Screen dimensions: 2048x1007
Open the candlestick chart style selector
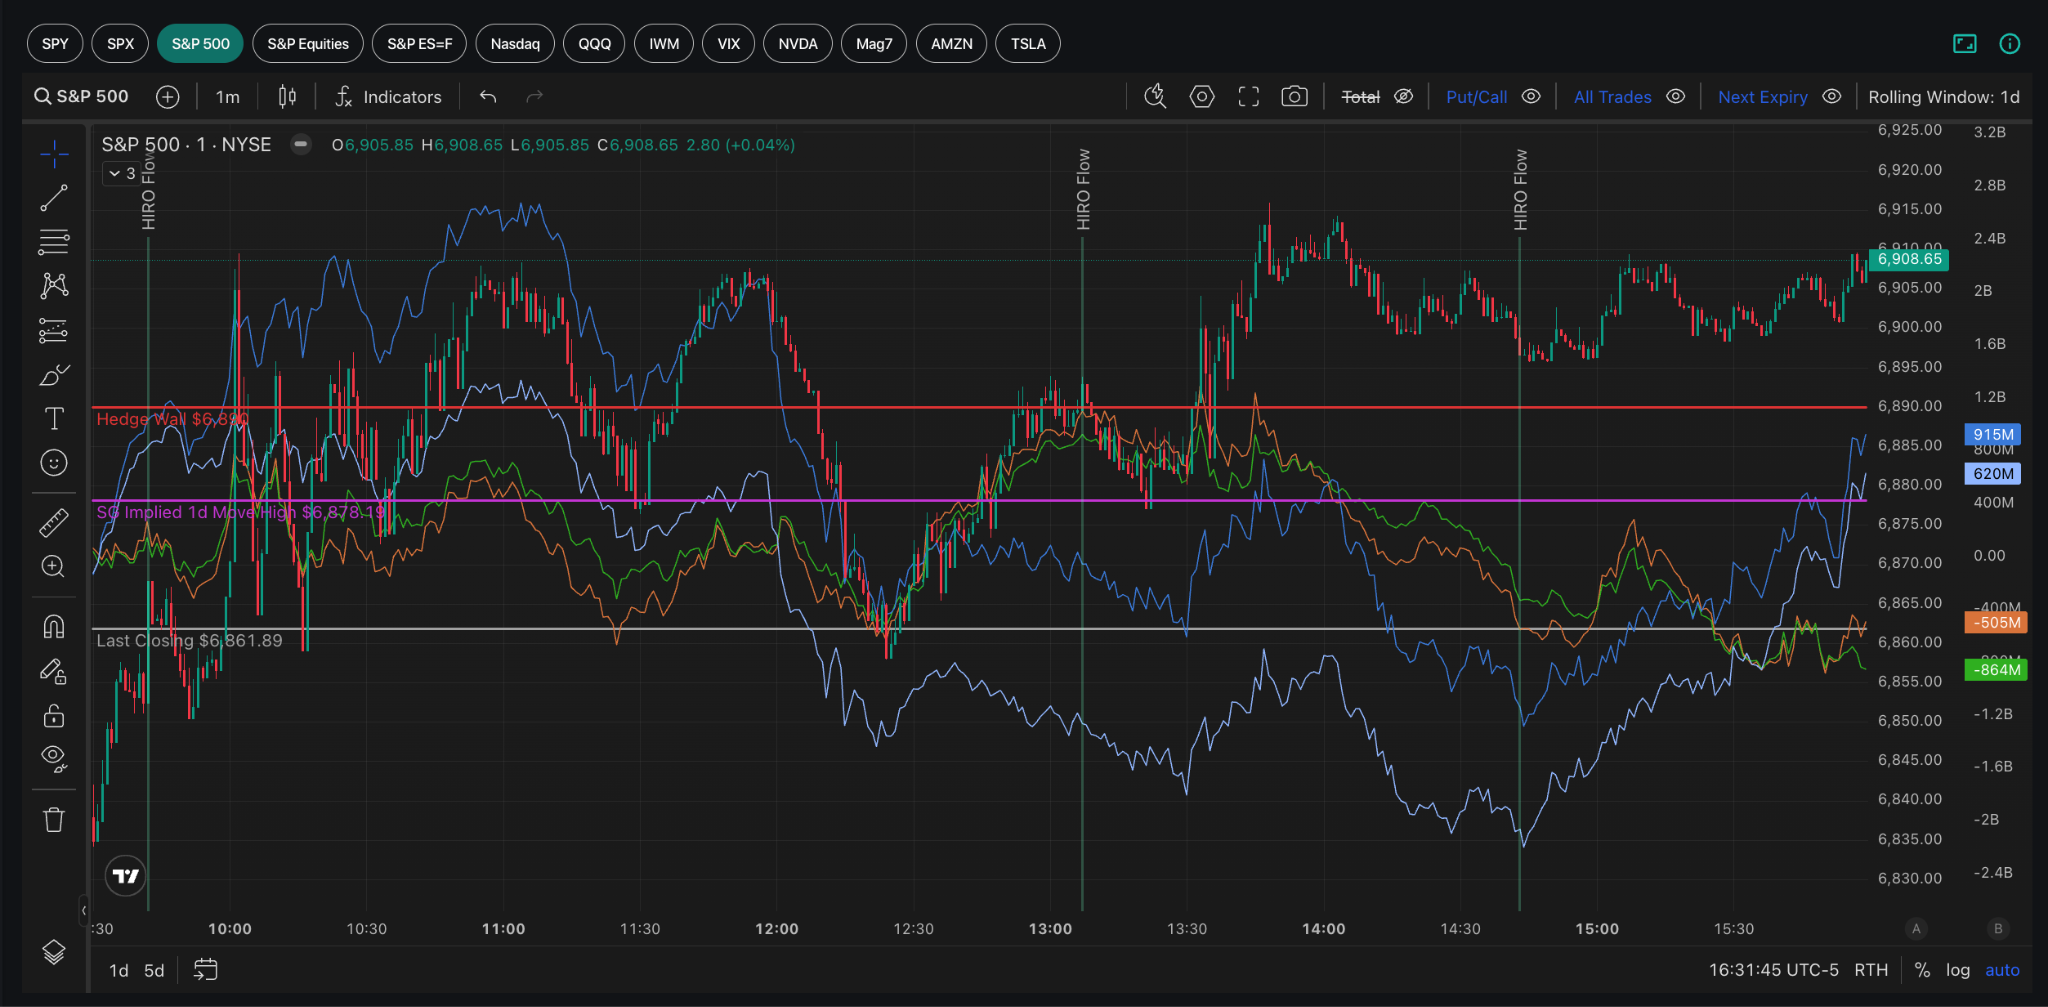coord(287,96)
